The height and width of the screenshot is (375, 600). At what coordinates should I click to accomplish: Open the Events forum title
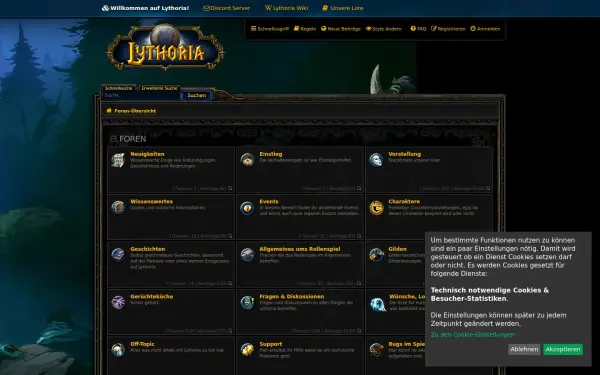[269, 201]
